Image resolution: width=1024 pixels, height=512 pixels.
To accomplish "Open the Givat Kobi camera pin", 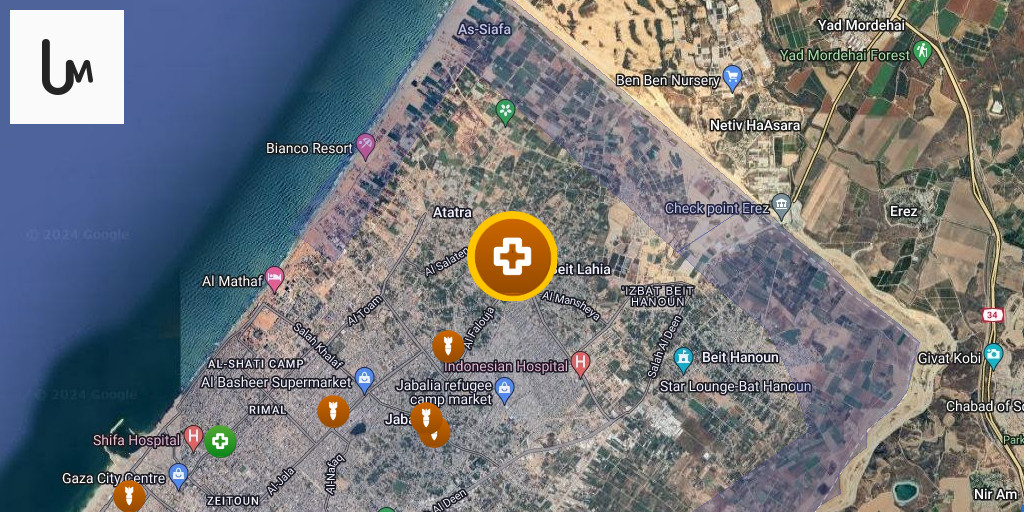I will click(993, 356).
